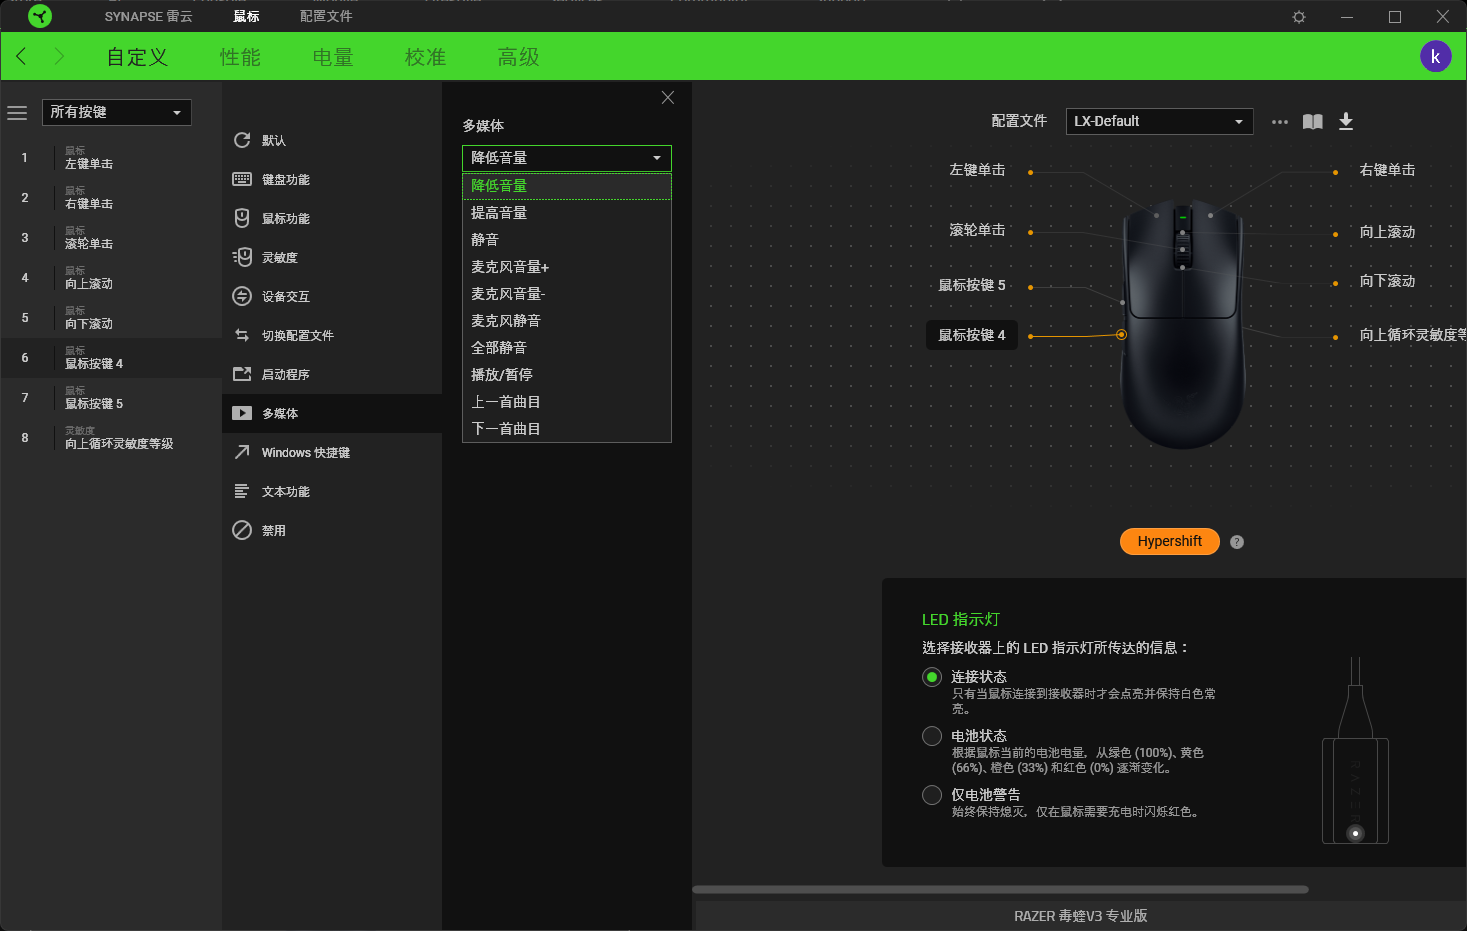This screenshot has width=1467, height=931.
Task: Select row 1 左键单击 in button list
Action: 111,158
